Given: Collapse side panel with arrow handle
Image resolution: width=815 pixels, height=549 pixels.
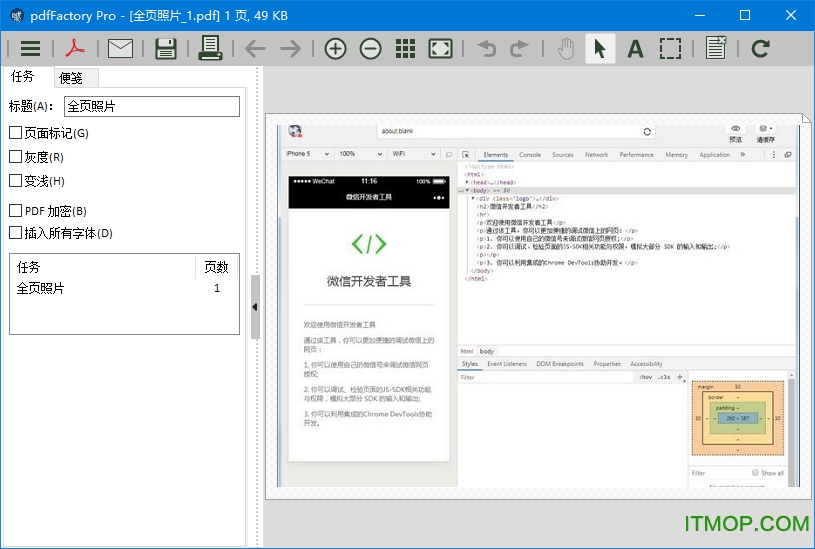Looking at the screenshot, I should 255,307.
